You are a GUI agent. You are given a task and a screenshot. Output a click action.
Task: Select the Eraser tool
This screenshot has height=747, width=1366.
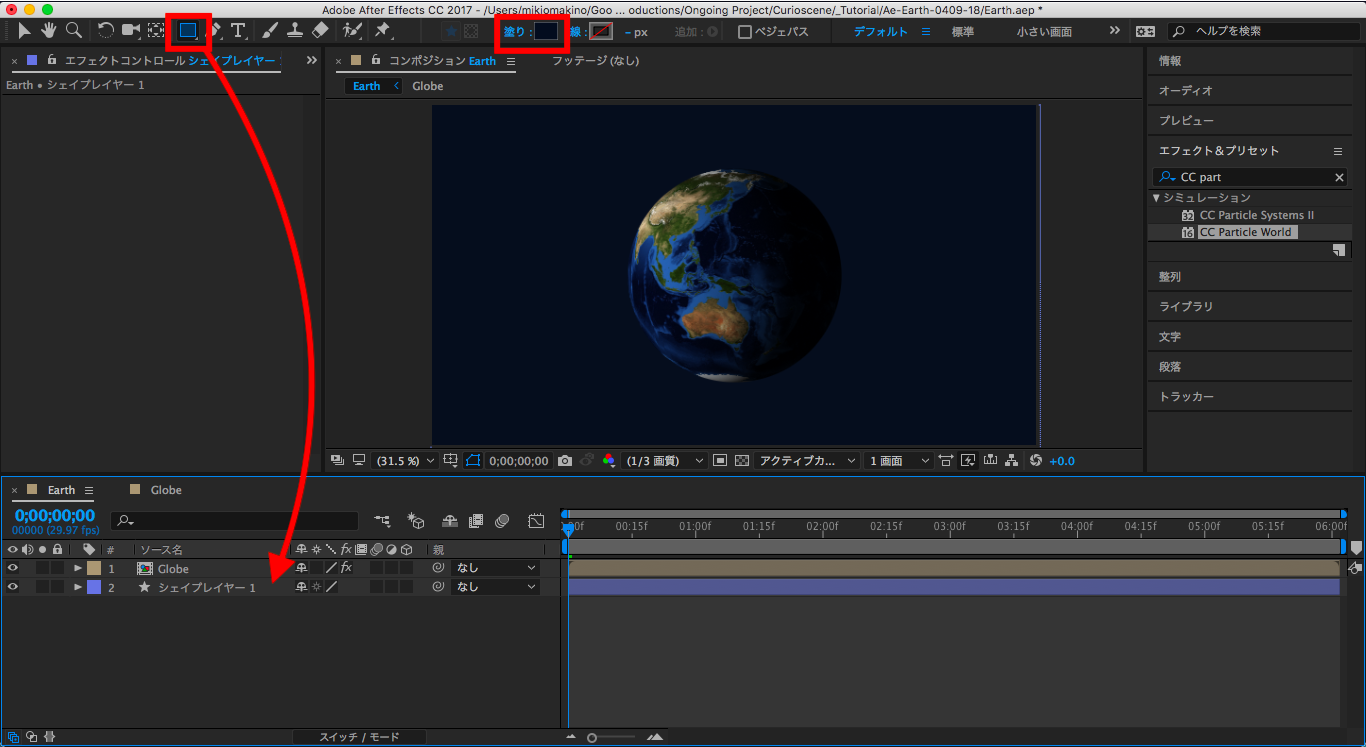pyautogui.click(x=320, y=31)
